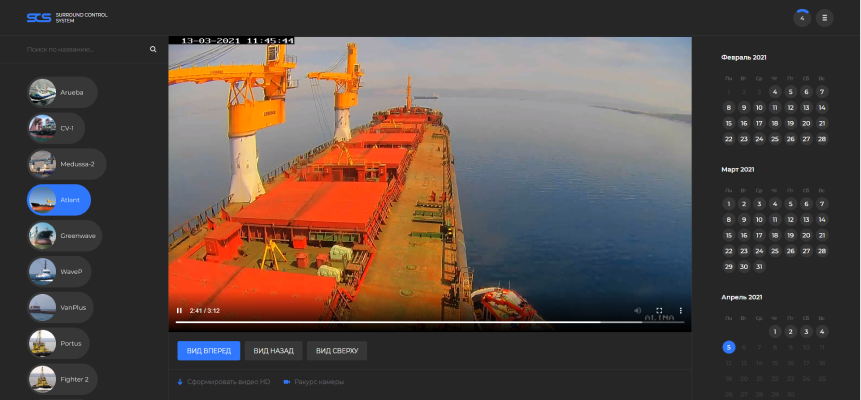861x400 pixels.
Task: Click the search magnifier icon
Action: [x=153, y=49]
